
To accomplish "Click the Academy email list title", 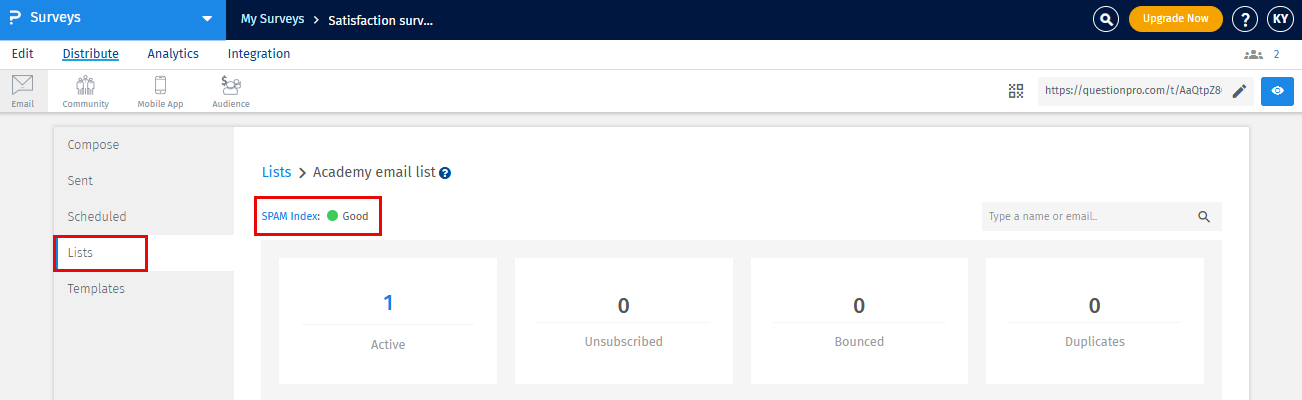I will (374, 172).
